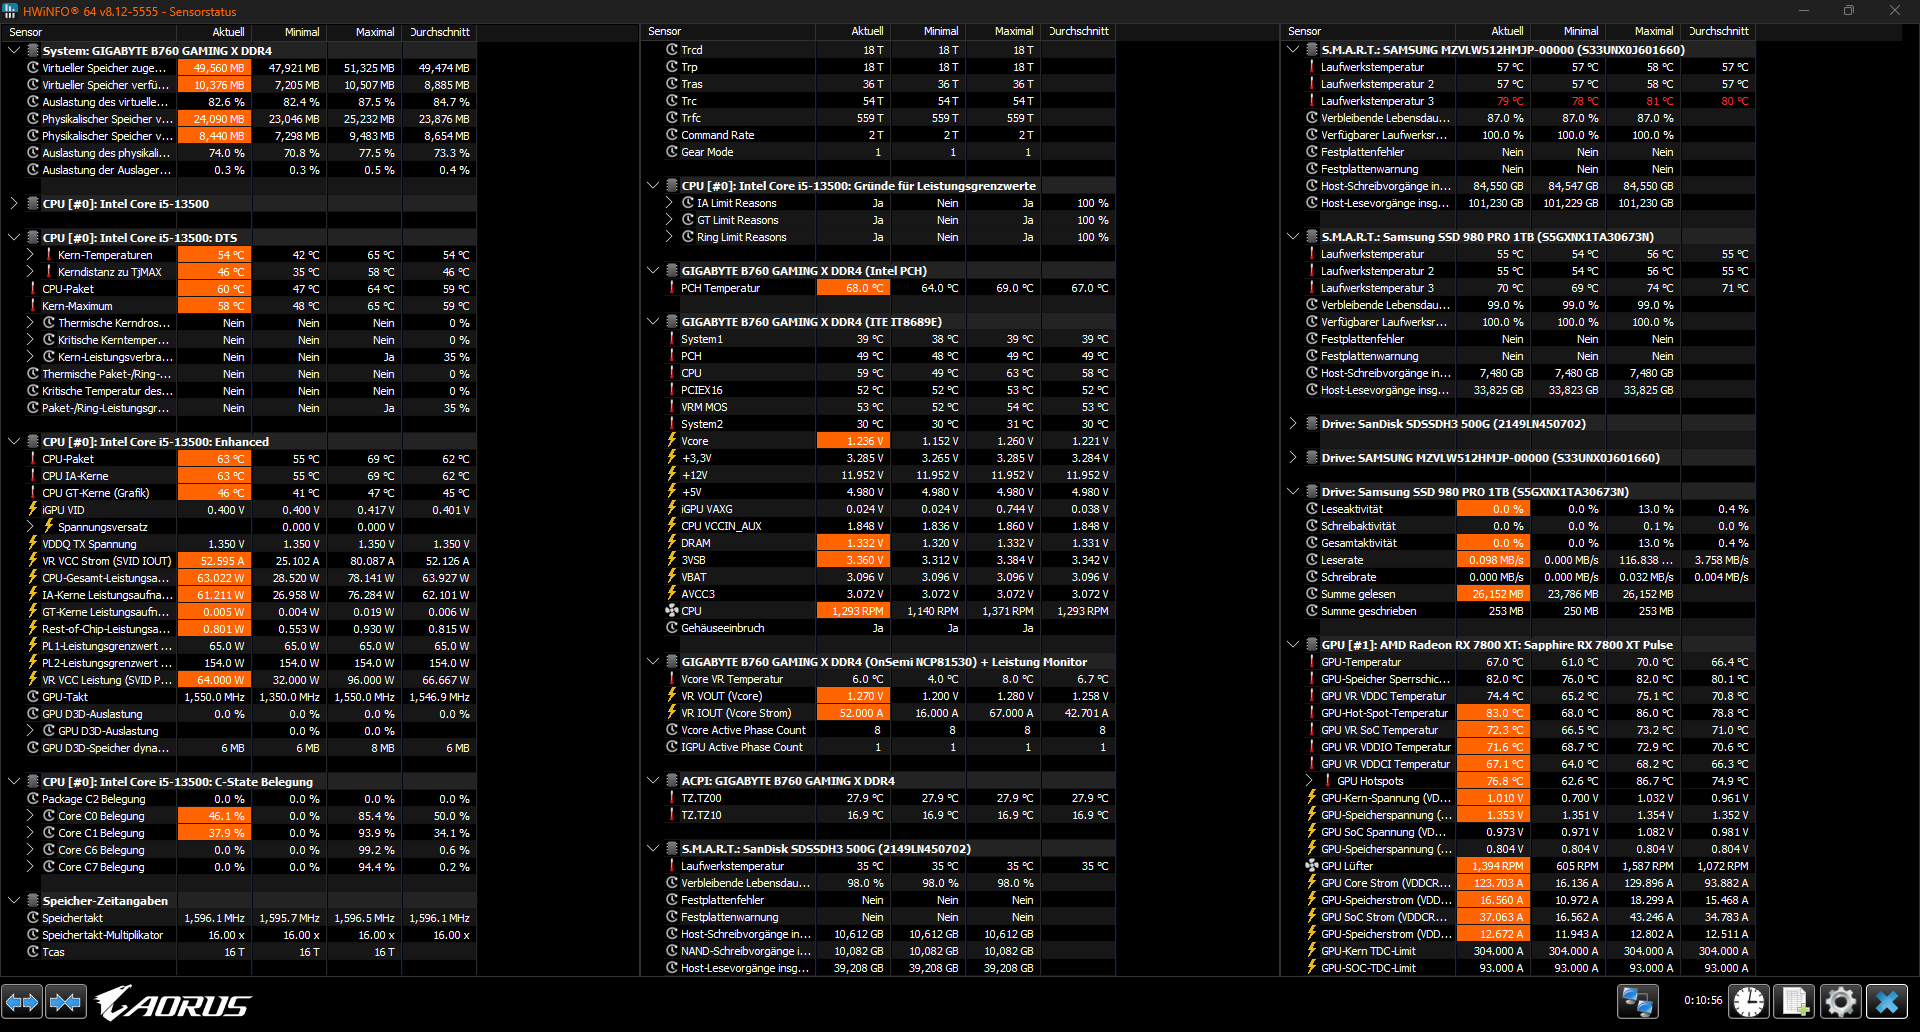Expand the Kerndistanz zu TjMAX row

click(30, 271)
